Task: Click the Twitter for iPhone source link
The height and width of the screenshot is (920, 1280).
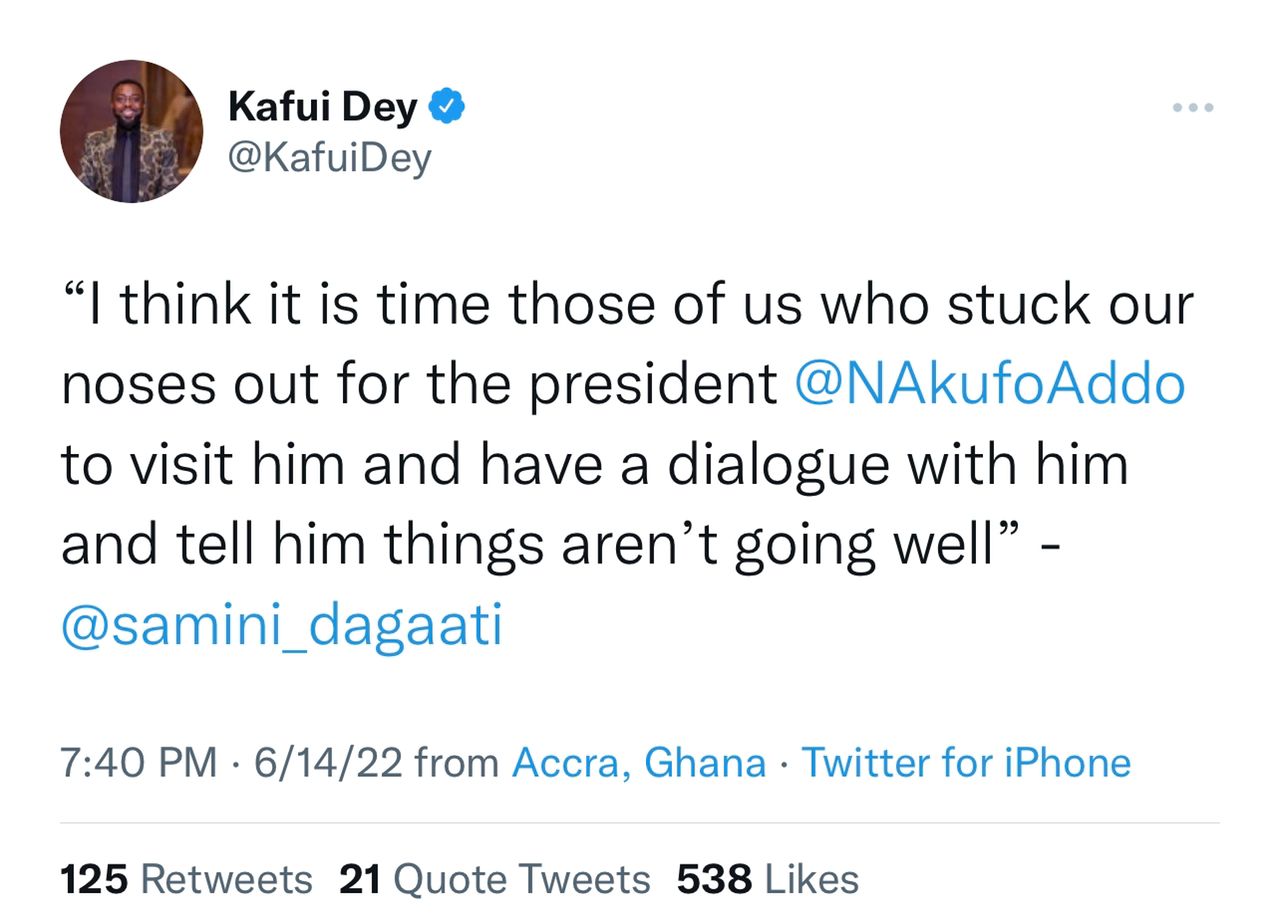Action: point(966,763)
